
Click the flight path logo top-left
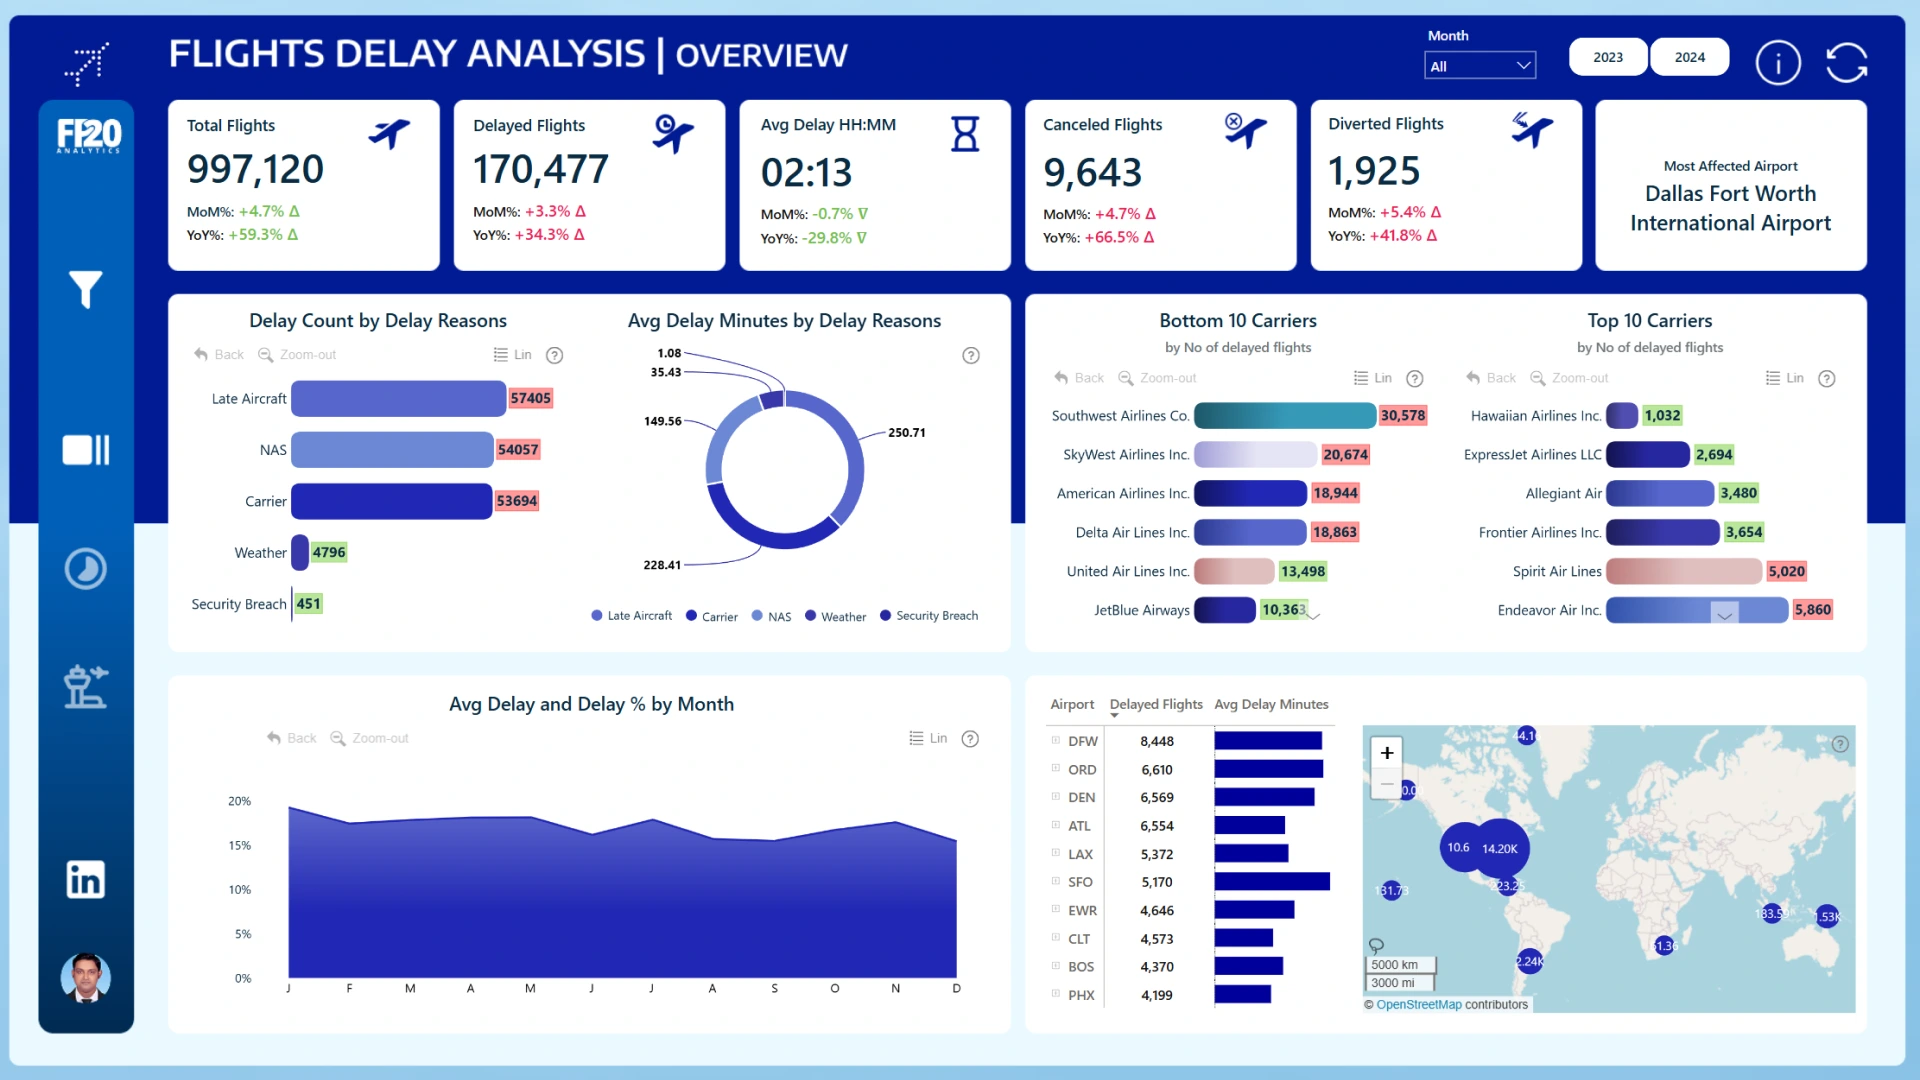click(x=87, y=64)
